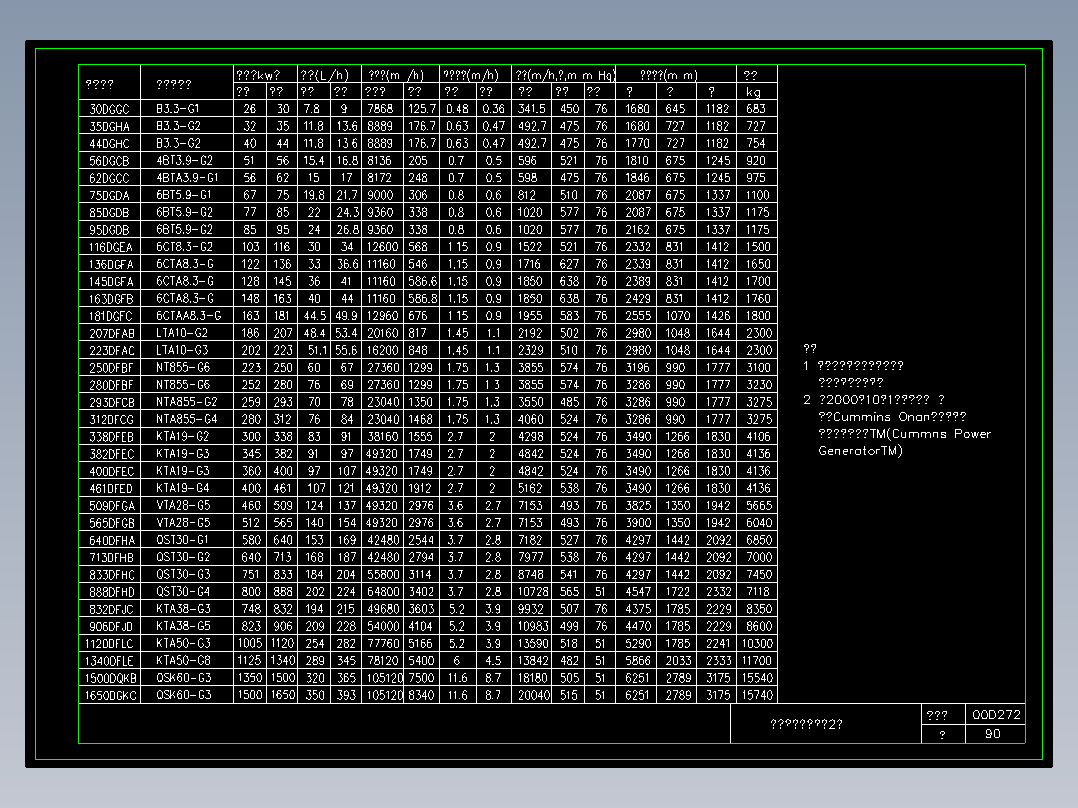Select engine cell B3.3-G1
1078x808 pixels.
(x=187, y=109)
